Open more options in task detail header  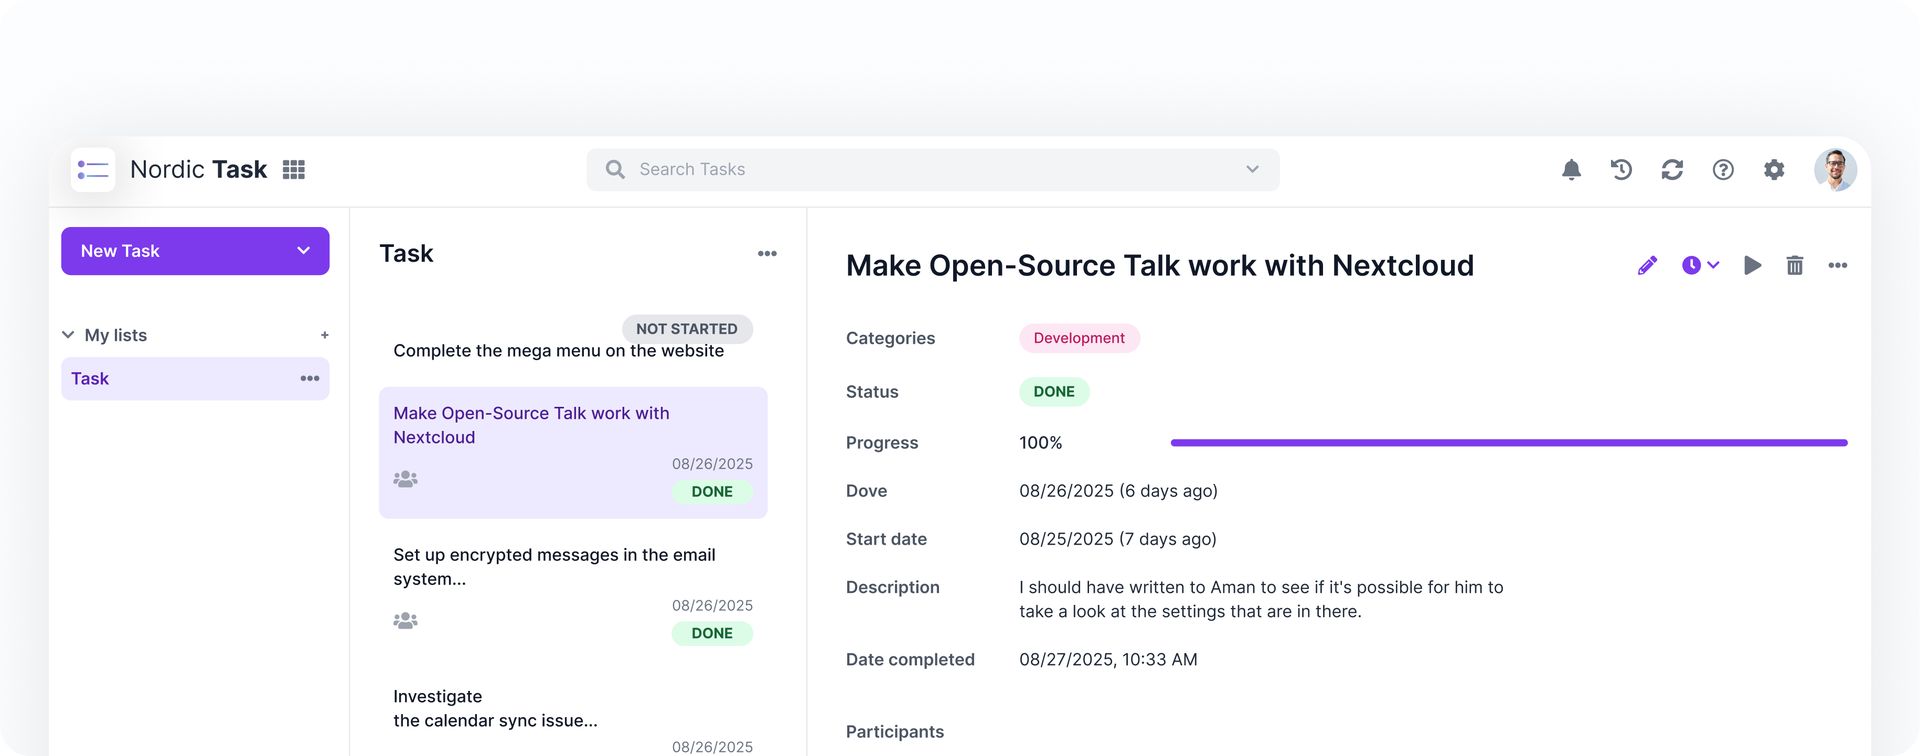coord(1837,265)
